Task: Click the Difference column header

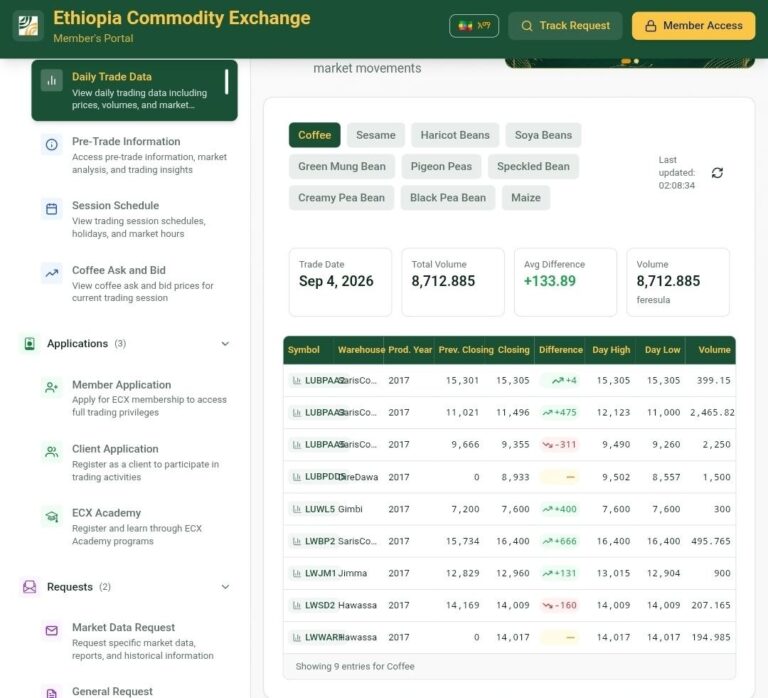Action: click(x=561, y=350)
